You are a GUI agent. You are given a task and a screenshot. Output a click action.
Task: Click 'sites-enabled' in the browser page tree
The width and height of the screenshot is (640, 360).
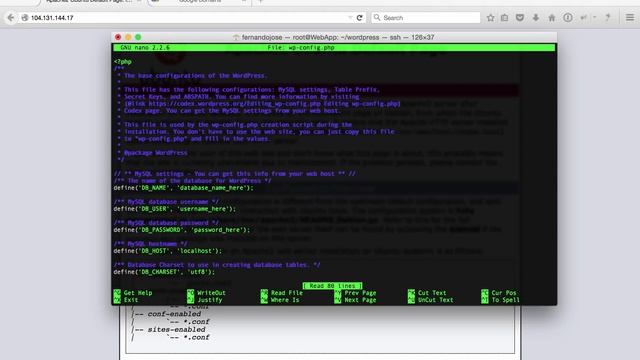tap(176, 329)
